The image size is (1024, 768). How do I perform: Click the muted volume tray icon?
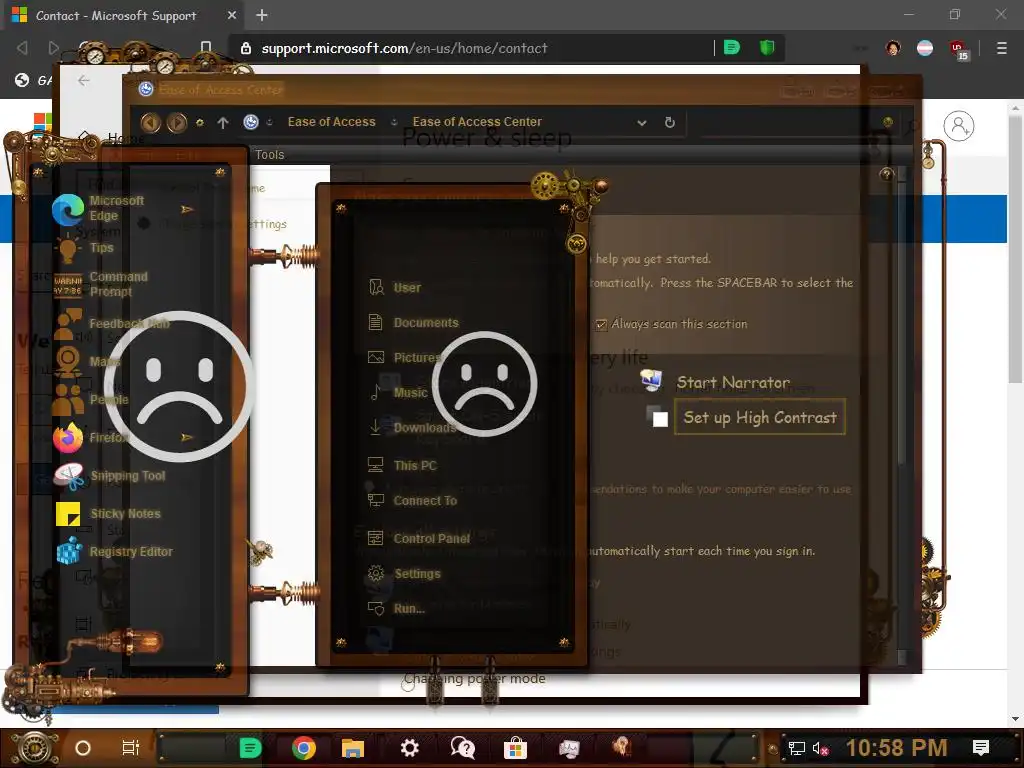coord(820,748)
